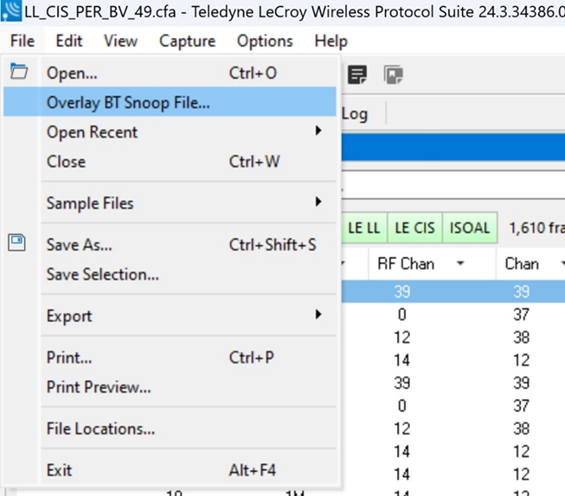Open the View menu
Image resolution: width=565 pixels, height=496 pixels.
pos(121,41)
